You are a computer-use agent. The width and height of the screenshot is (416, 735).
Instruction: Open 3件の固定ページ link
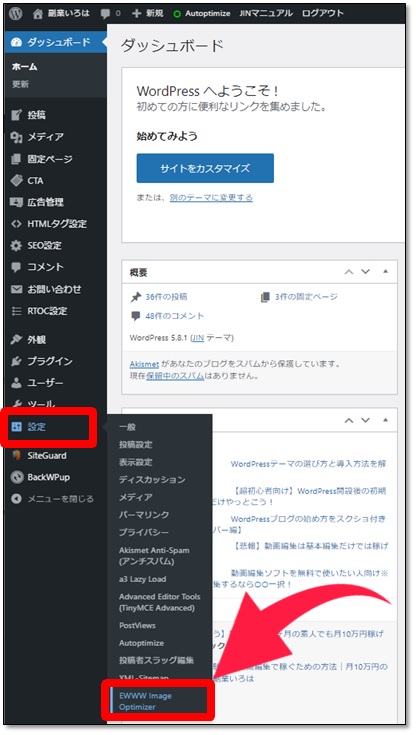click(306, 297)
